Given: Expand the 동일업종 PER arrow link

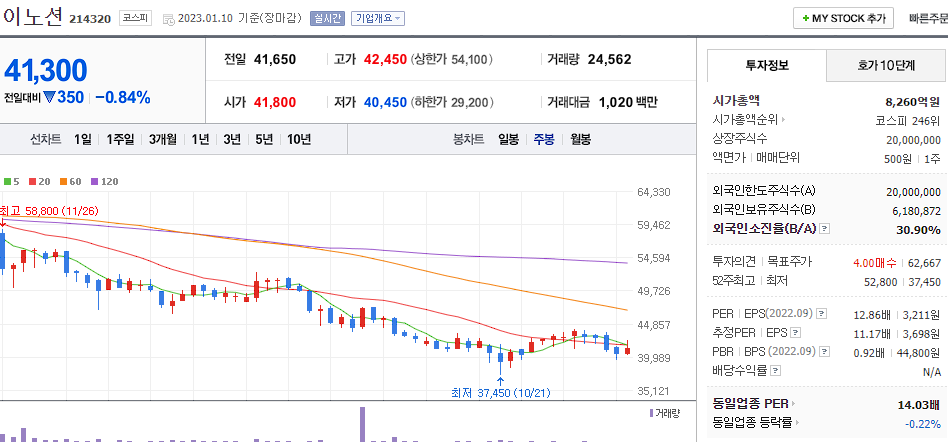Looking at the screenshot, I should click(793, 405).
